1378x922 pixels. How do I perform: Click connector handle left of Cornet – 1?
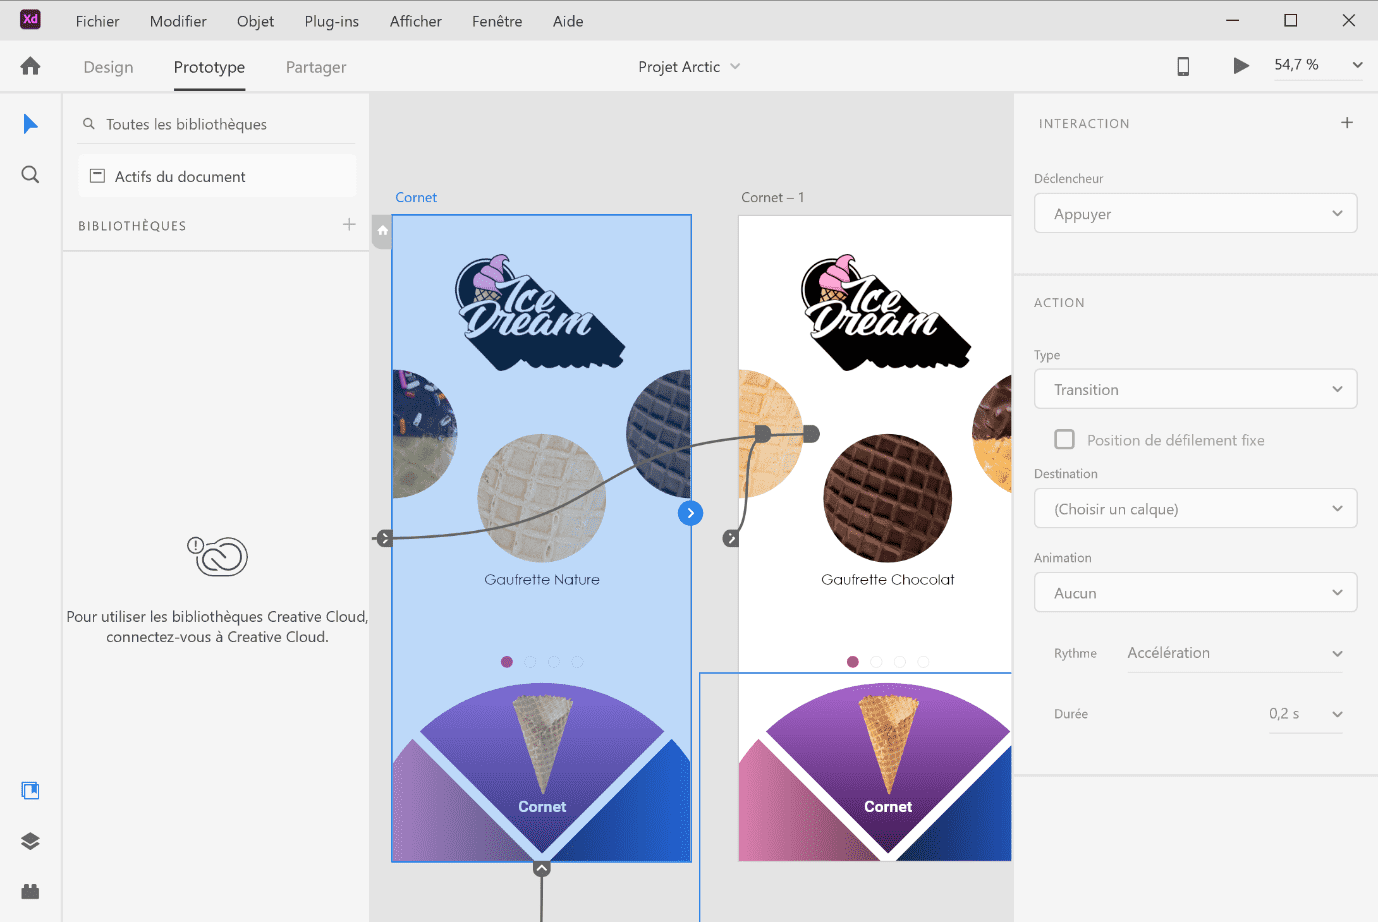[x=731, y=538]
